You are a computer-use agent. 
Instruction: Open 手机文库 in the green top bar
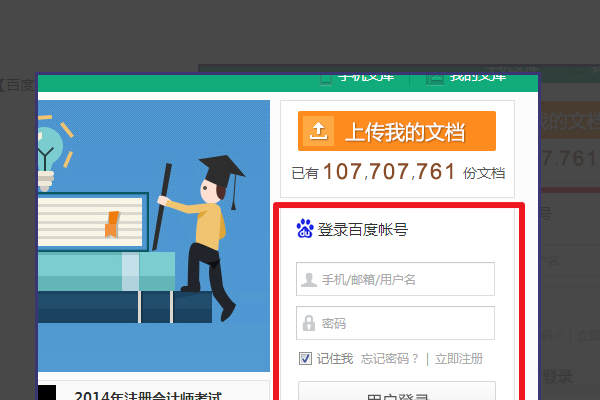click(x=366, y=78)
